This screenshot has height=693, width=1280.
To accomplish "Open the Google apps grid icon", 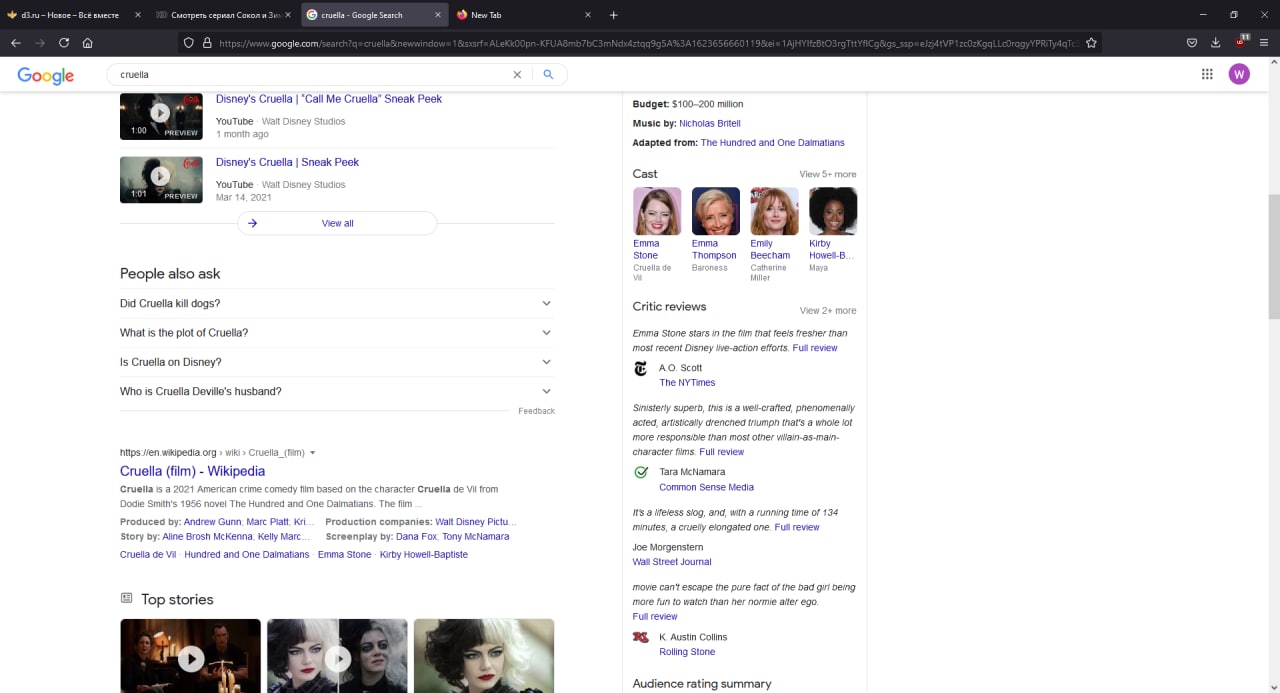I will click(1207, 74).
